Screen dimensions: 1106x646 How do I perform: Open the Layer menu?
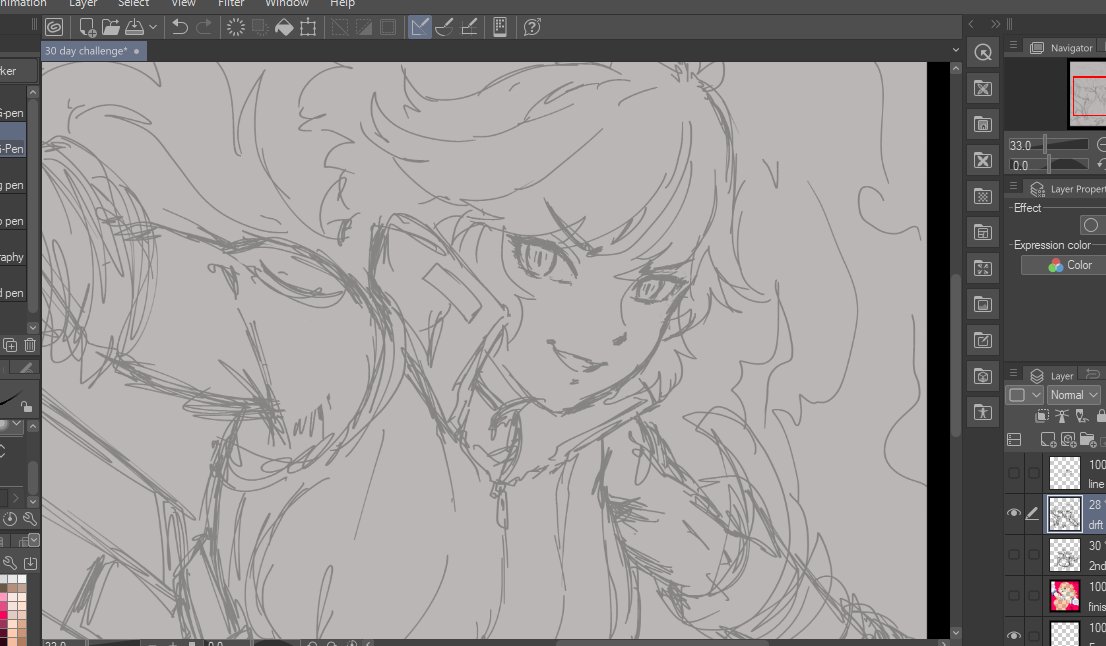pyautogui.click(x=83, y=4)
